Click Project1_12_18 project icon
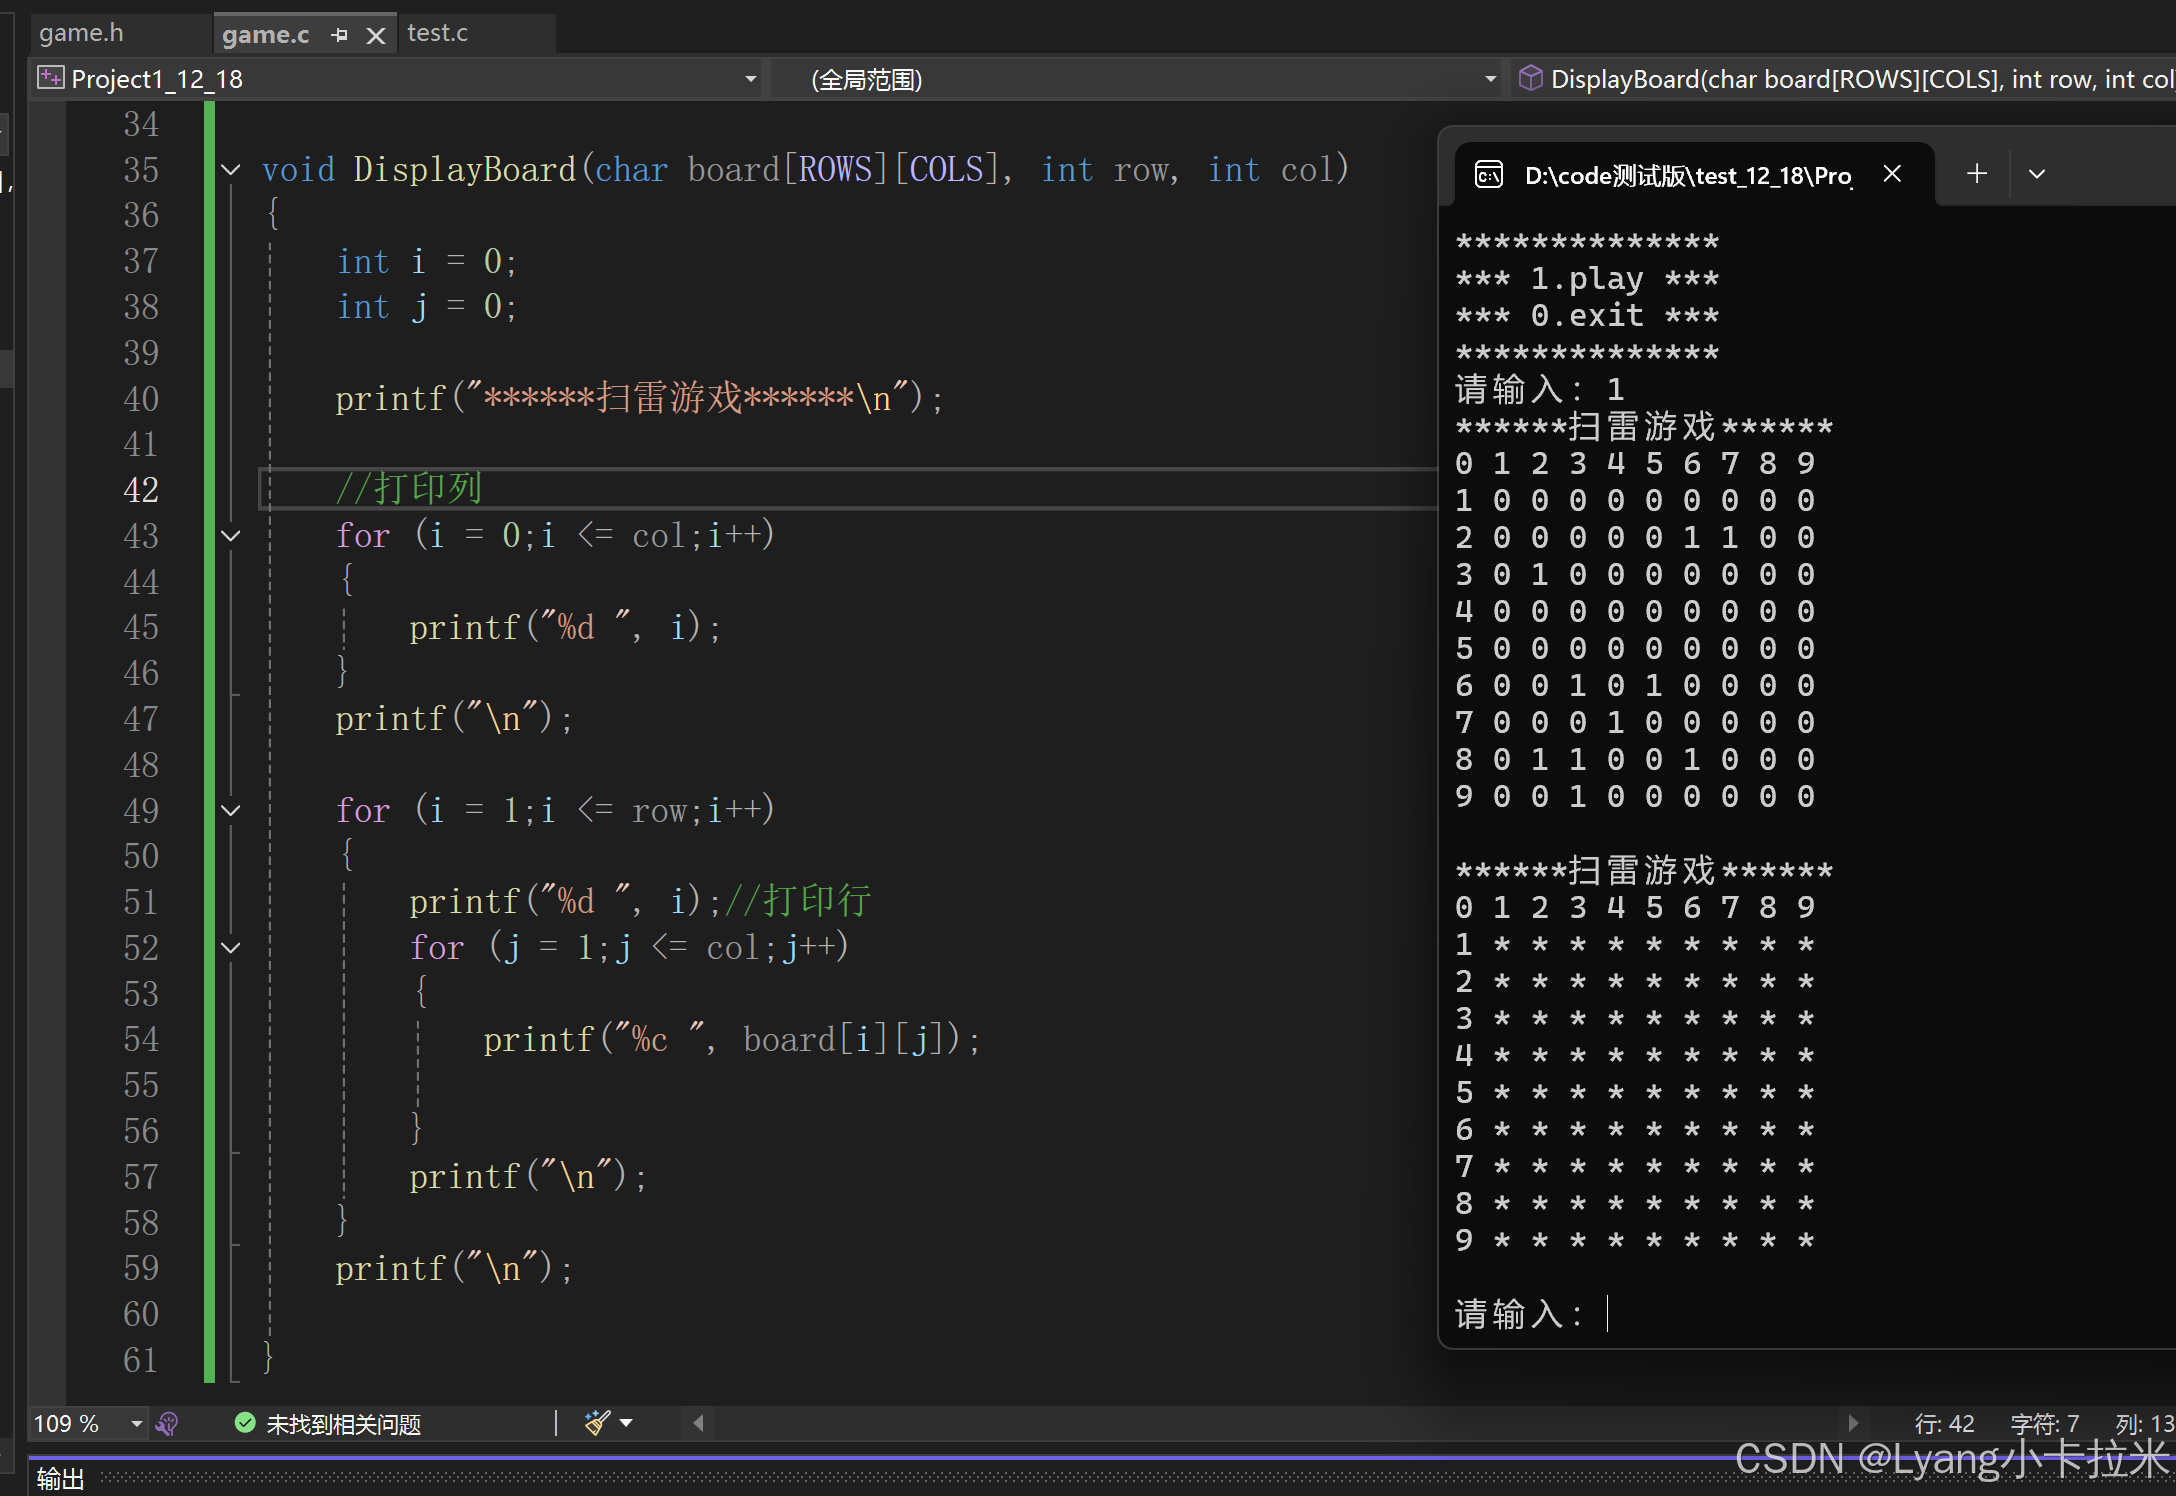Viewport: 2176px width, 1496px height. point(51,78)
